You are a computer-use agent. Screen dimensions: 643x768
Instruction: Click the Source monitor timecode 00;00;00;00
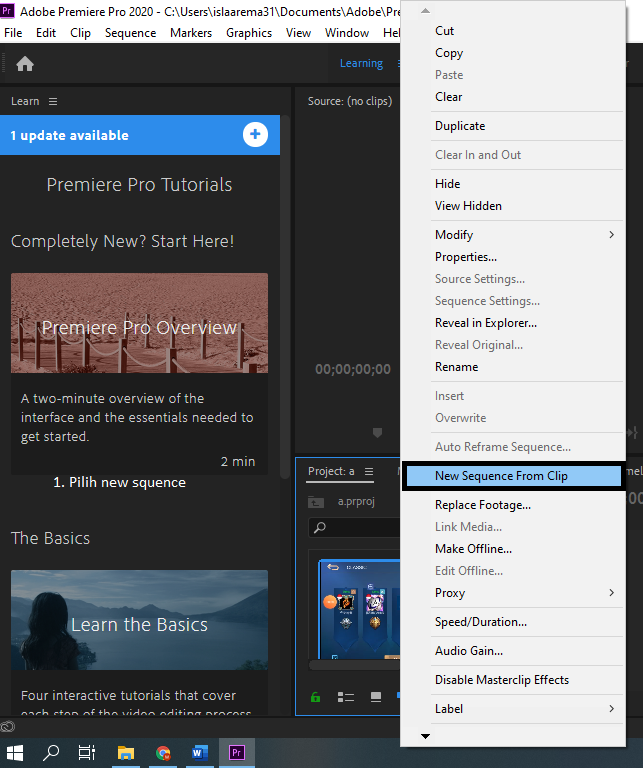[x=353, y=369]
